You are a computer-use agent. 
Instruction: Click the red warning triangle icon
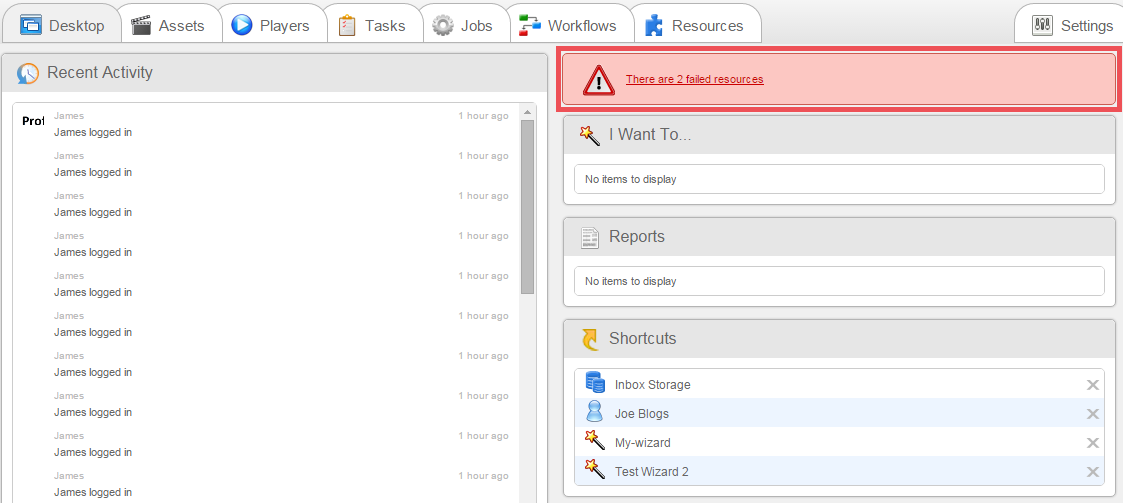coord(599,80)
